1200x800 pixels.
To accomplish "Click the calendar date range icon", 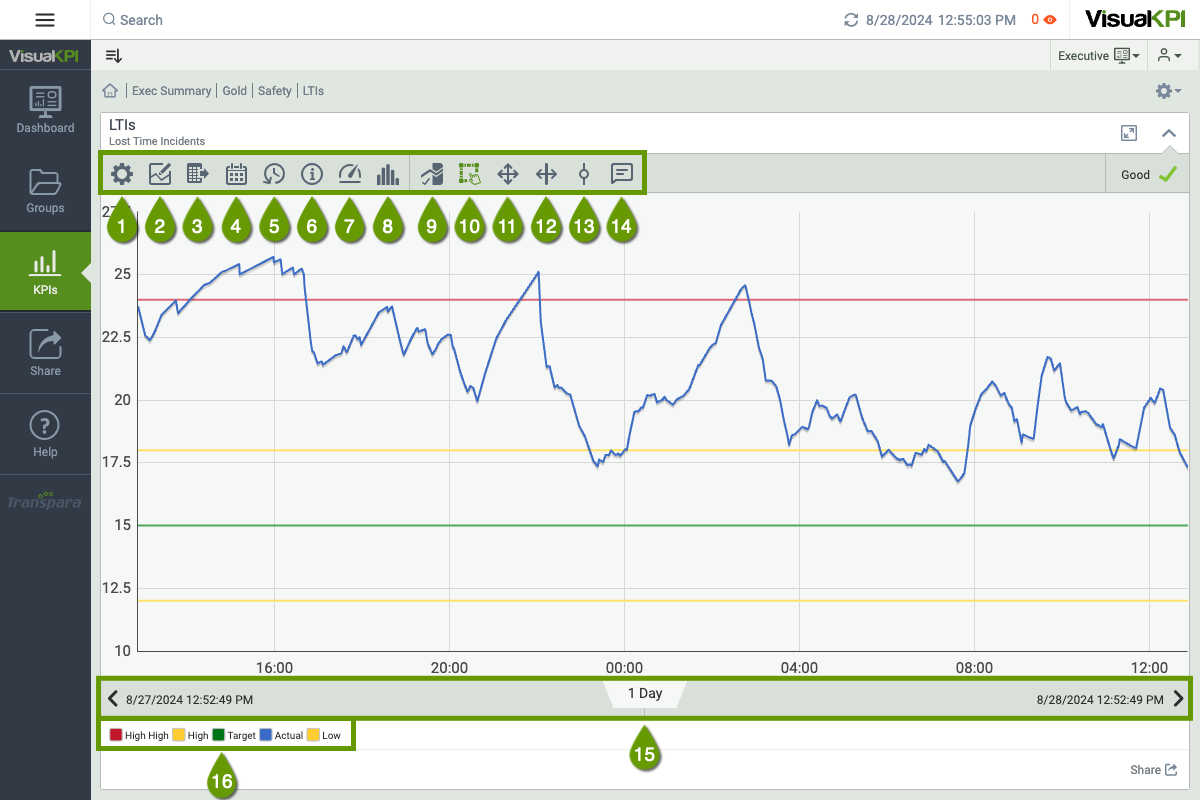I will 236,175.
